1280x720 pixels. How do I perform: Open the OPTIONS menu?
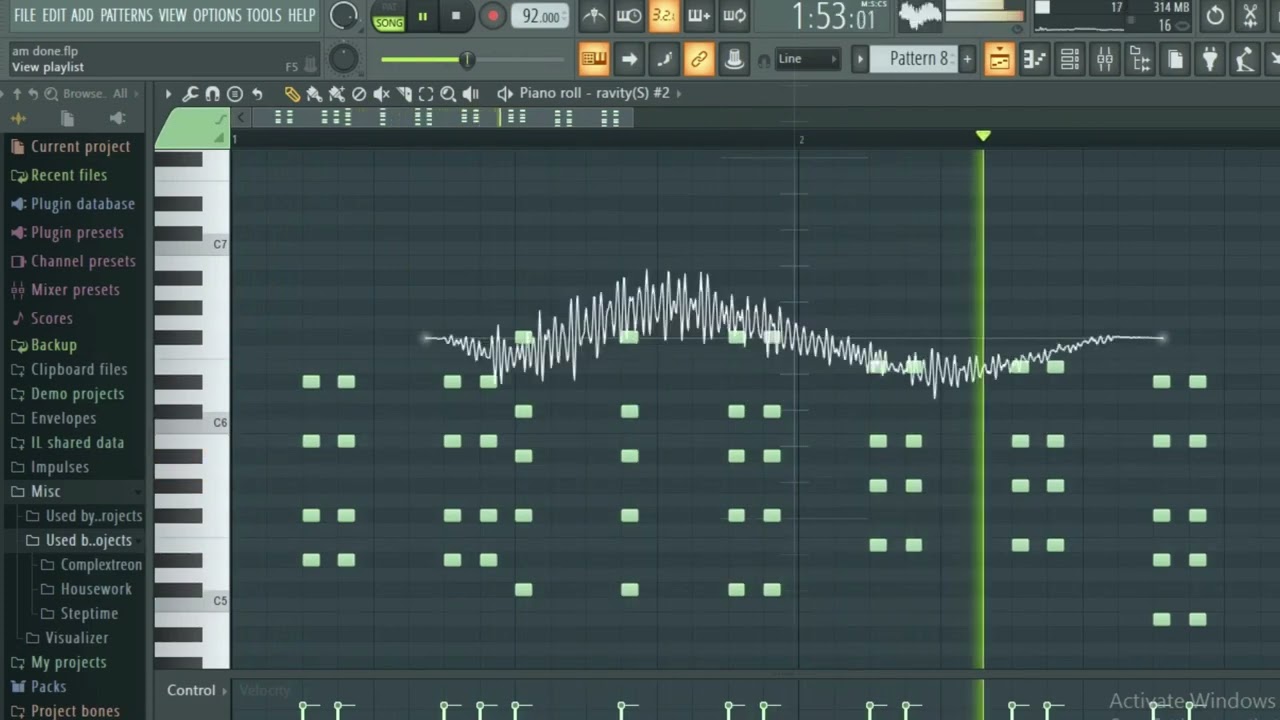coord(217,15)
